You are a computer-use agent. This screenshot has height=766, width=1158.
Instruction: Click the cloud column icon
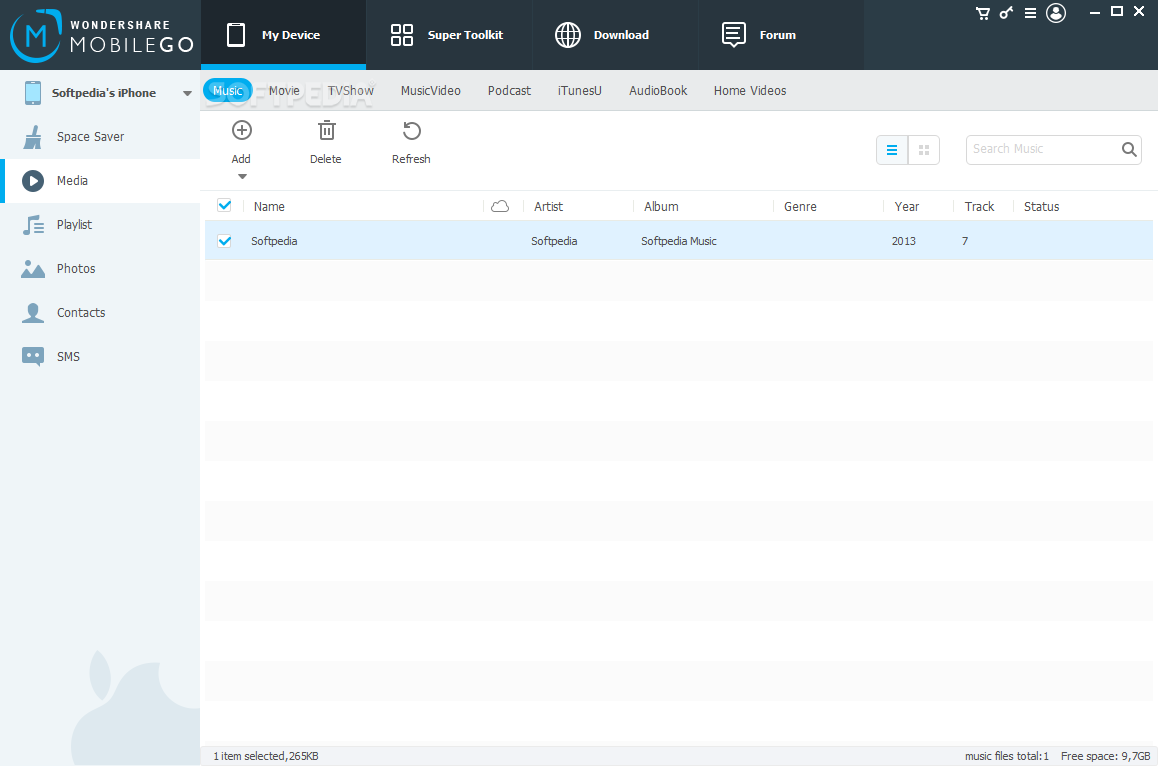[500, 206]
